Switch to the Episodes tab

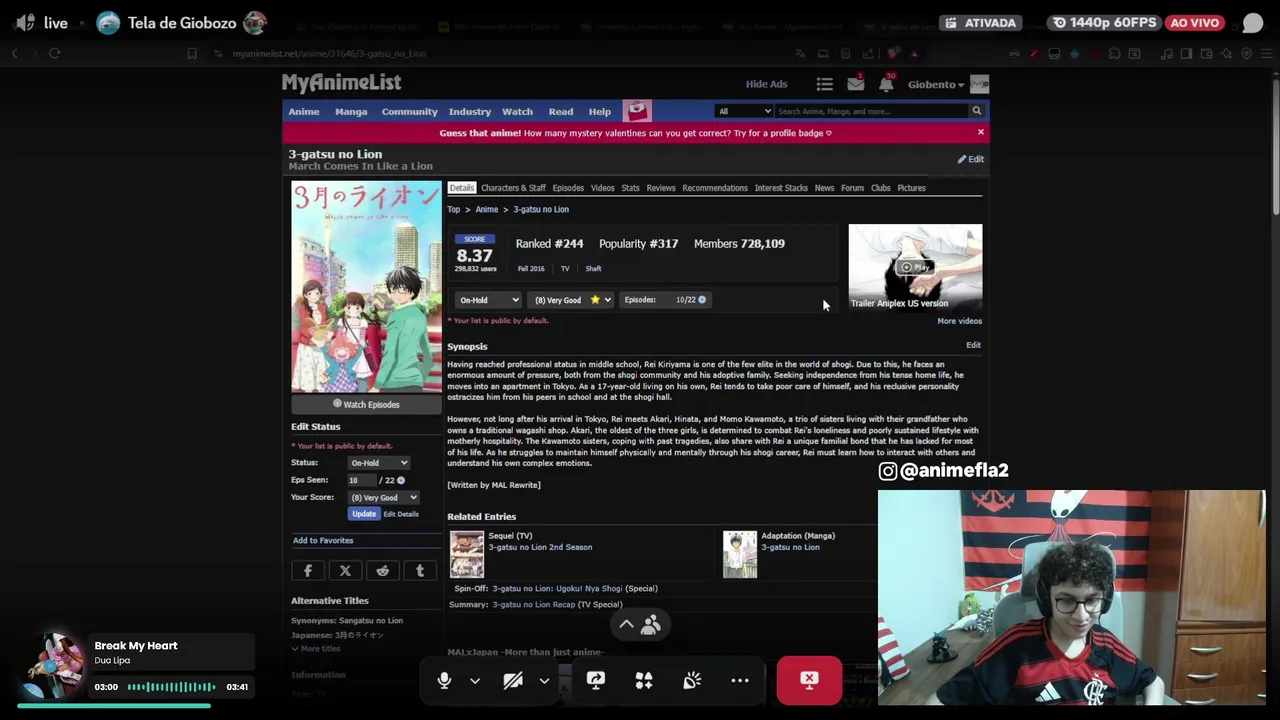click(568, 188)
